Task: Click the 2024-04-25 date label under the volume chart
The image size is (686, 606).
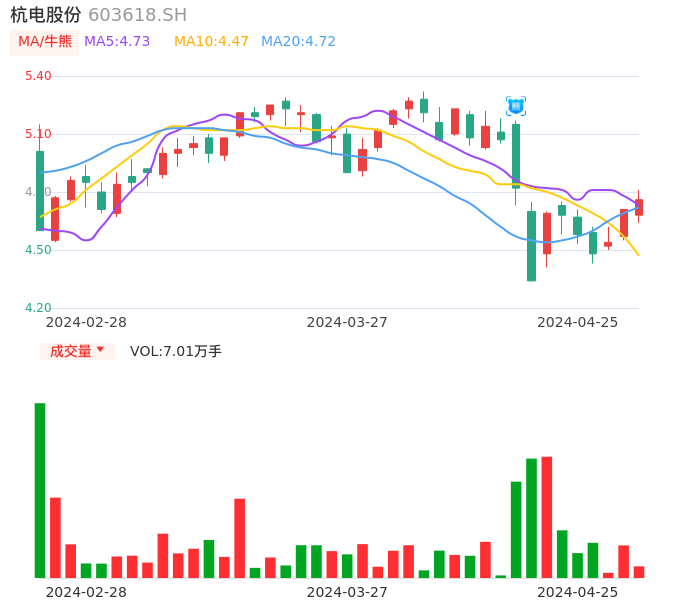Action: (577, 592)
